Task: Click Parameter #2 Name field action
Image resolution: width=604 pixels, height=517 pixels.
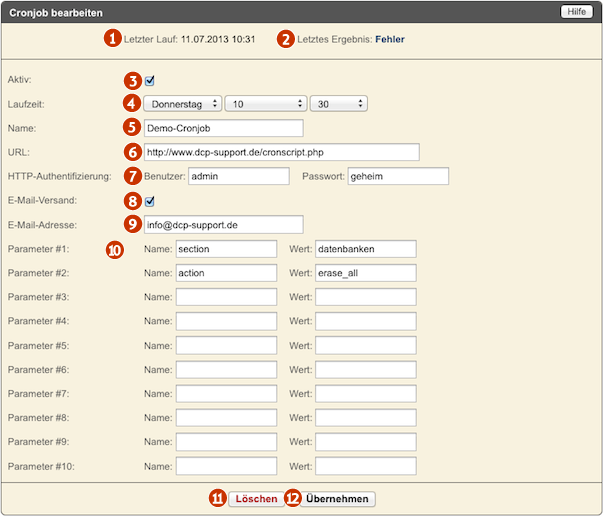Action: [x=226, y=273]
